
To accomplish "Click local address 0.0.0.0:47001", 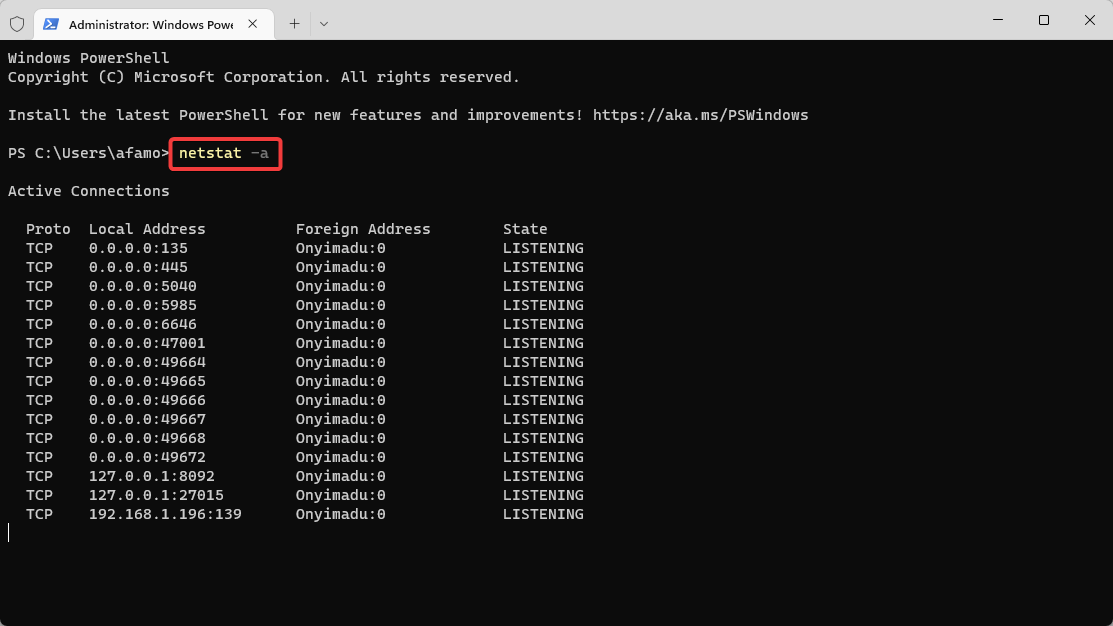I will click(x=147, y=344).
